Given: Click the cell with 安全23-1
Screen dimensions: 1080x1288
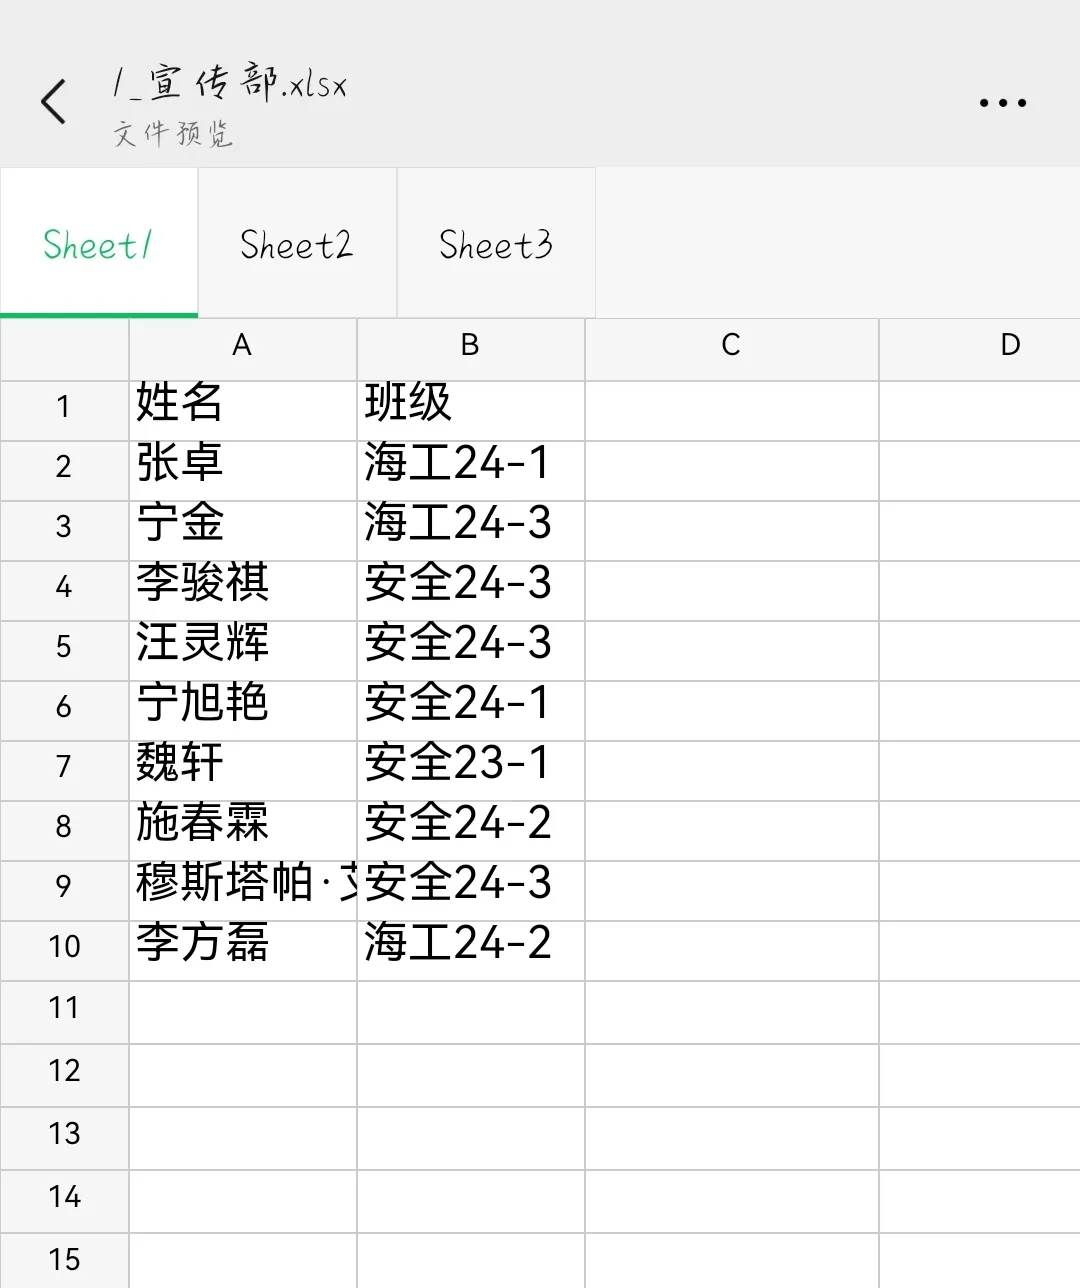Looking at the screenshot, I should click(470, 768).
